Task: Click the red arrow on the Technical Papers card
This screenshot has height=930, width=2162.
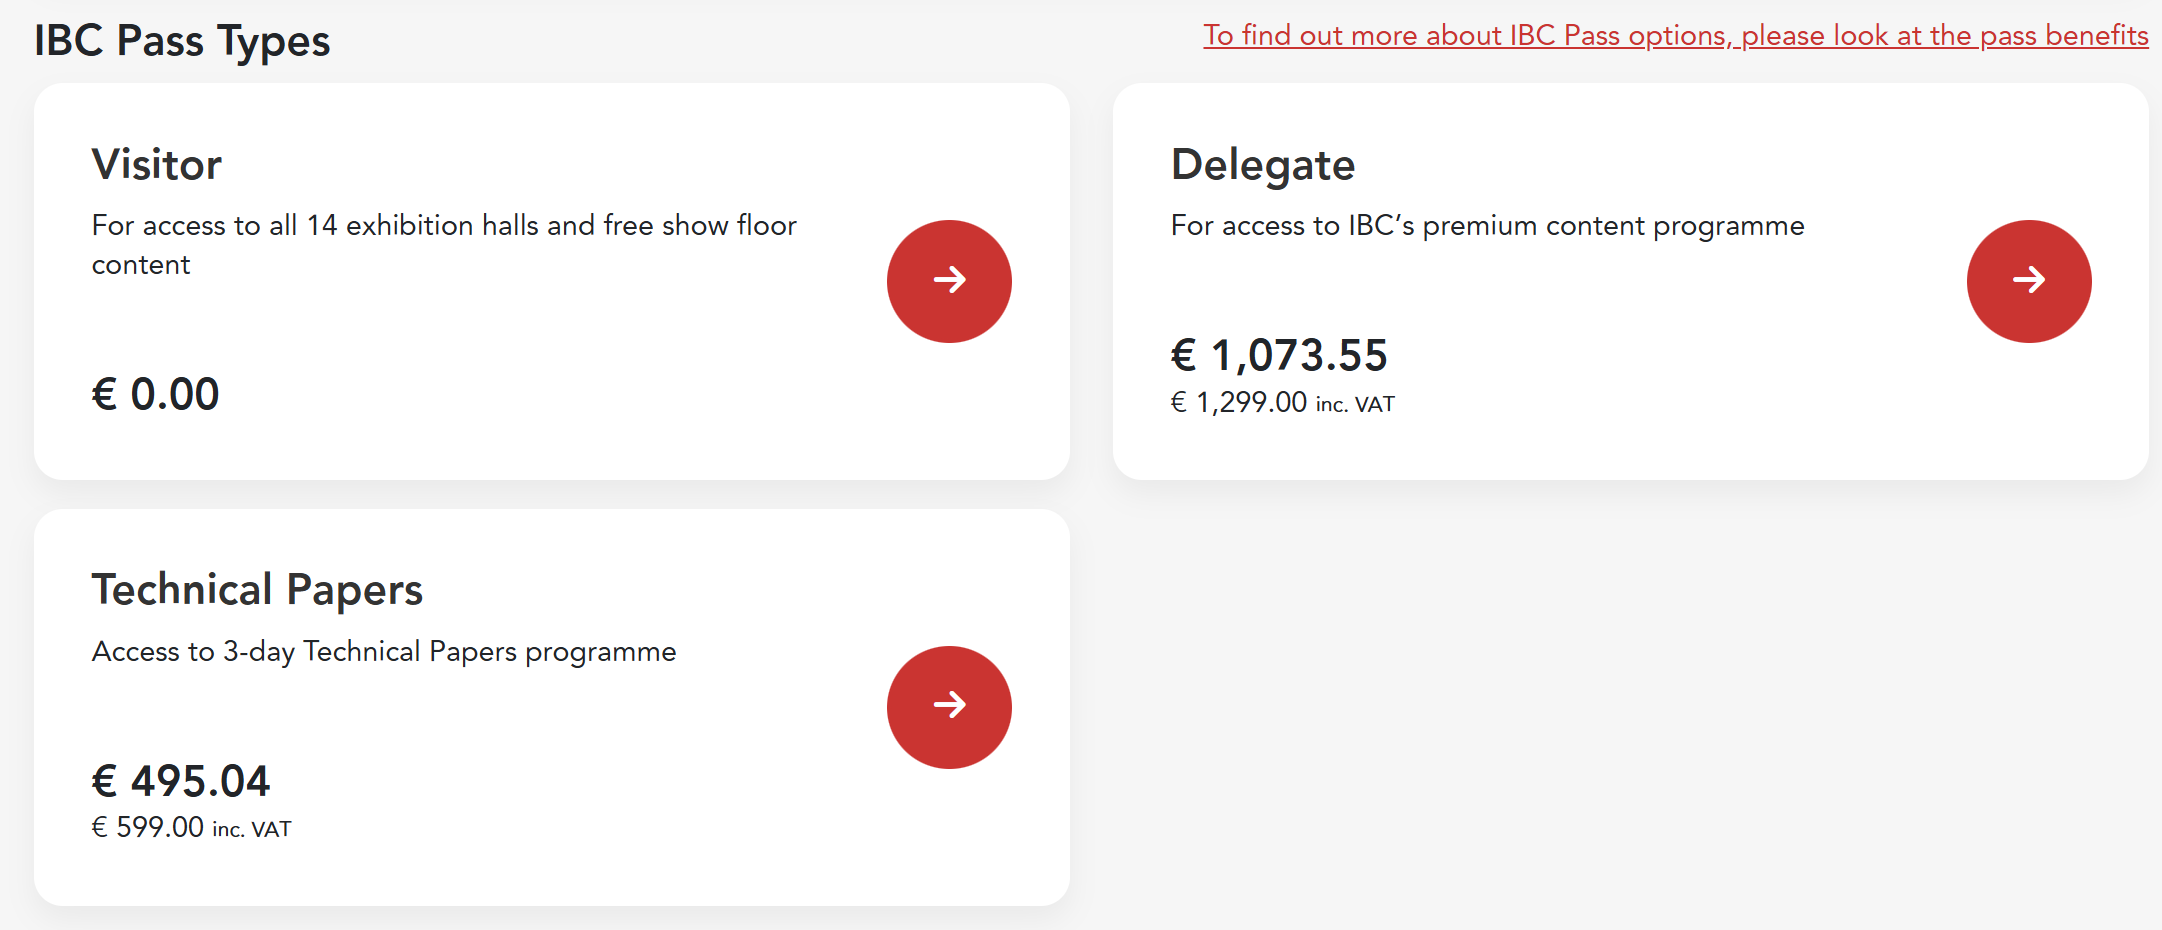Action: click(948, 706)
